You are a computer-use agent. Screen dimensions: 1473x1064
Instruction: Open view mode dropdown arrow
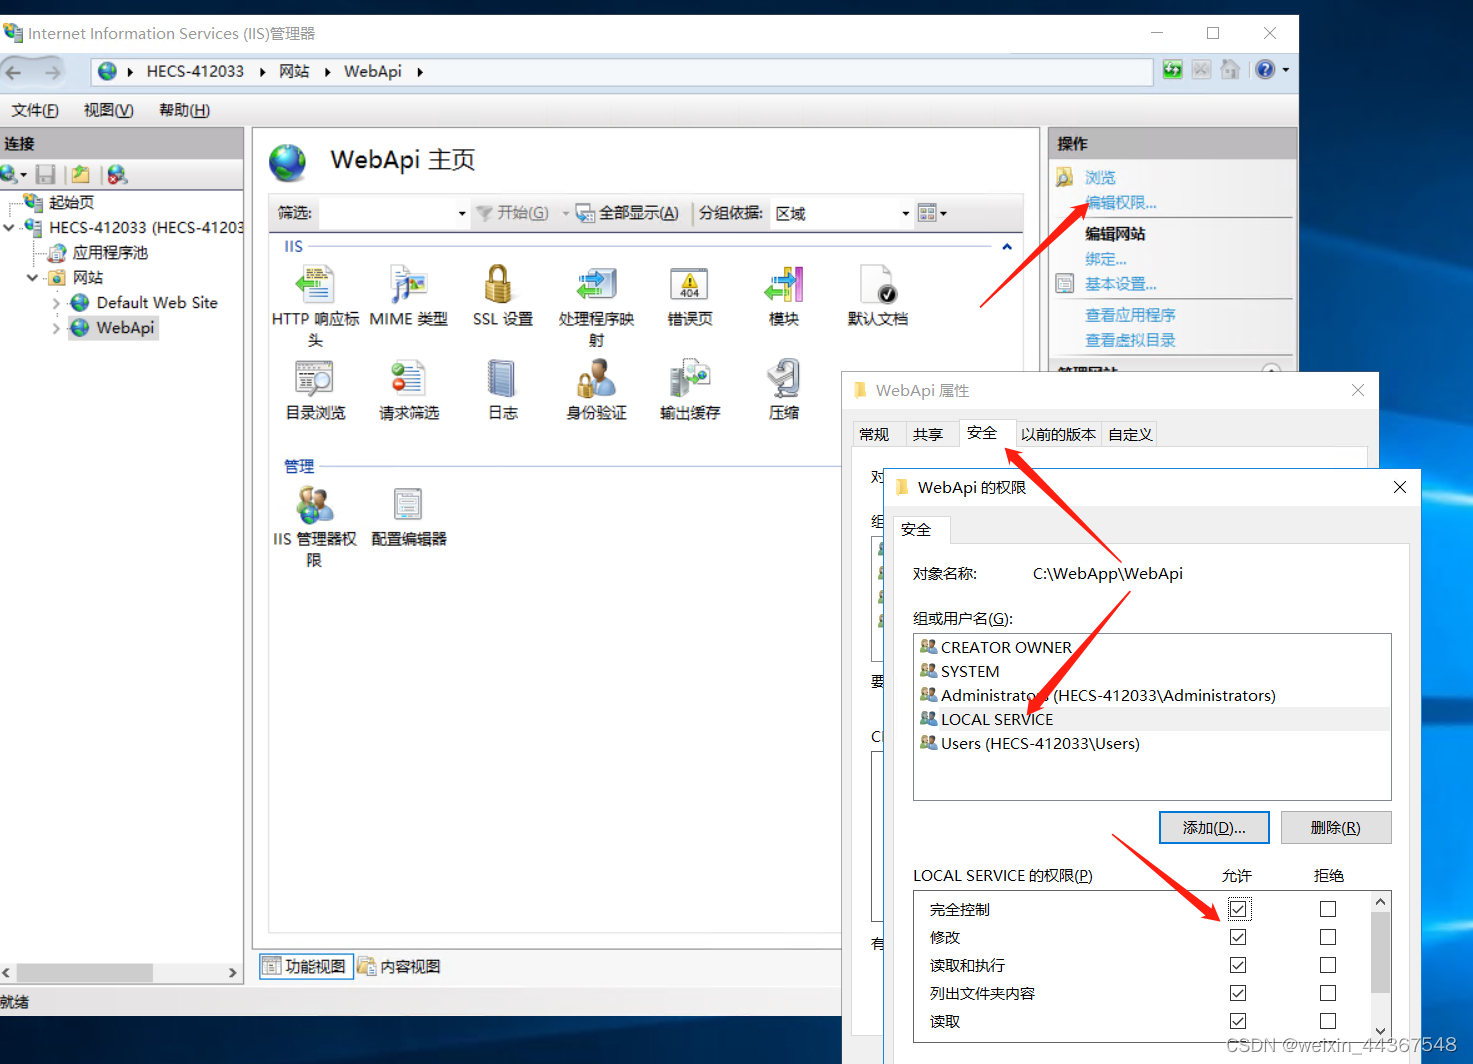(943, 213)
